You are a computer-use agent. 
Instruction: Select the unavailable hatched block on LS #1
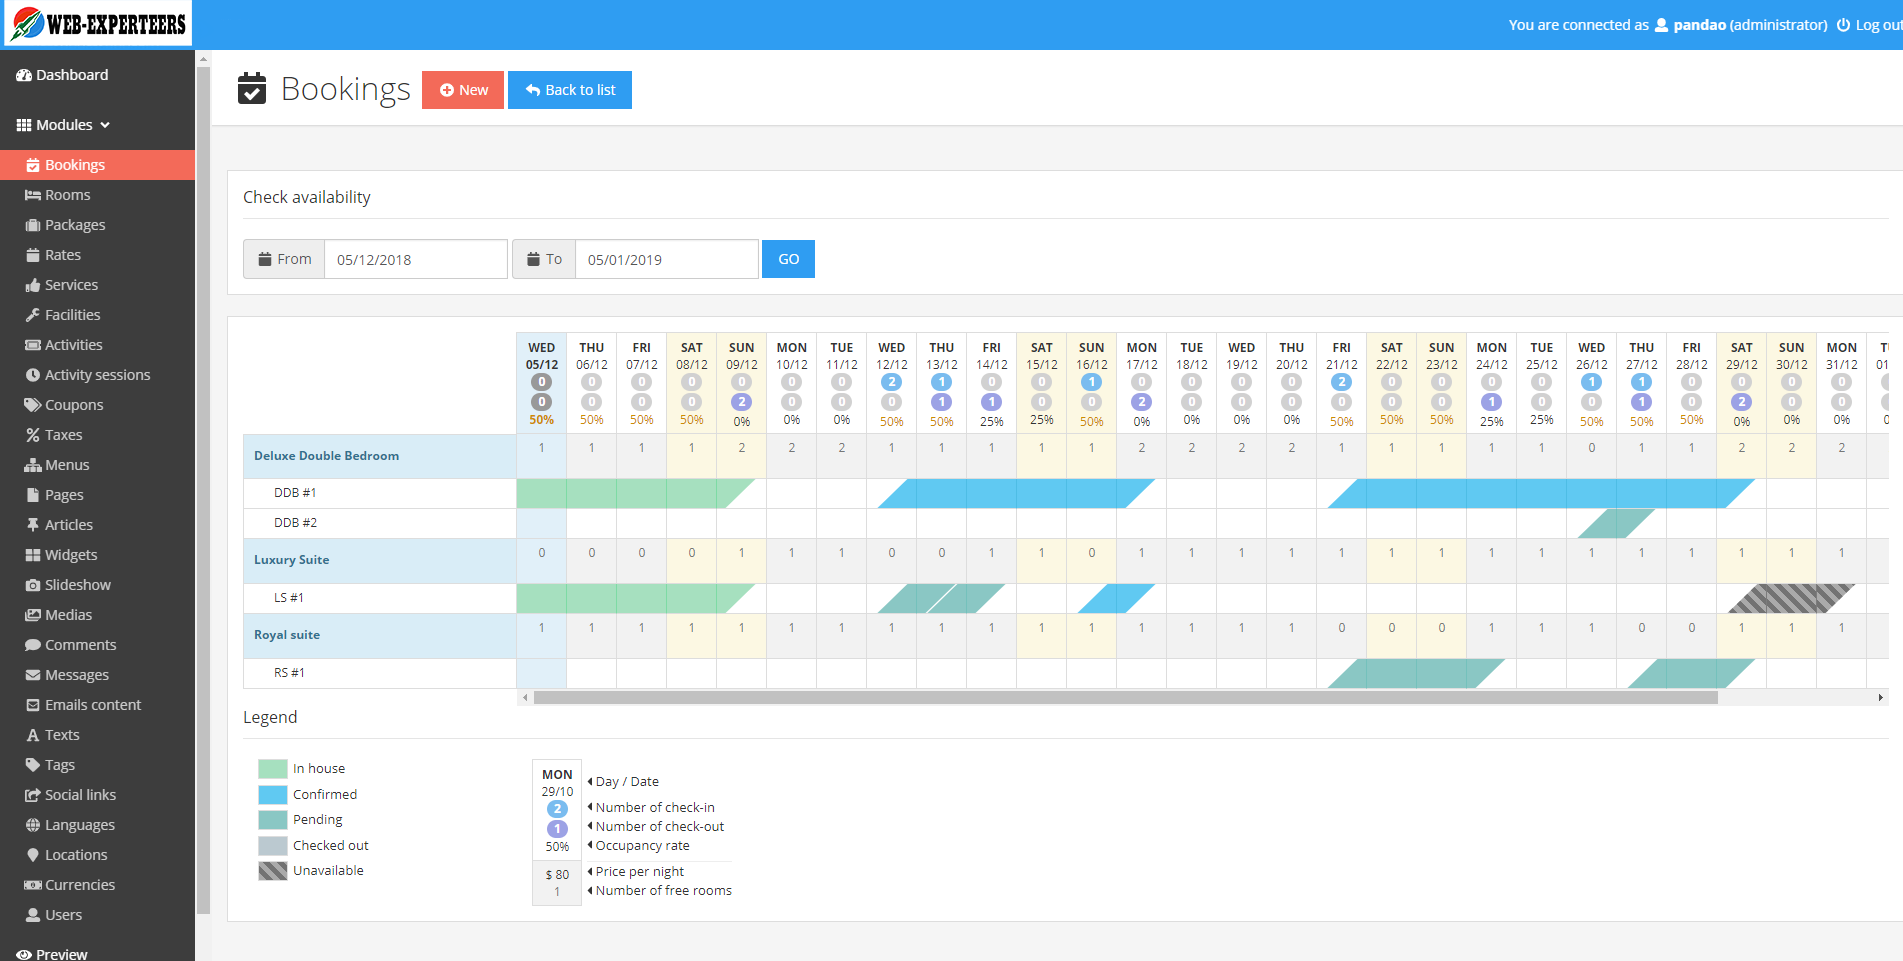point(1790,598)
